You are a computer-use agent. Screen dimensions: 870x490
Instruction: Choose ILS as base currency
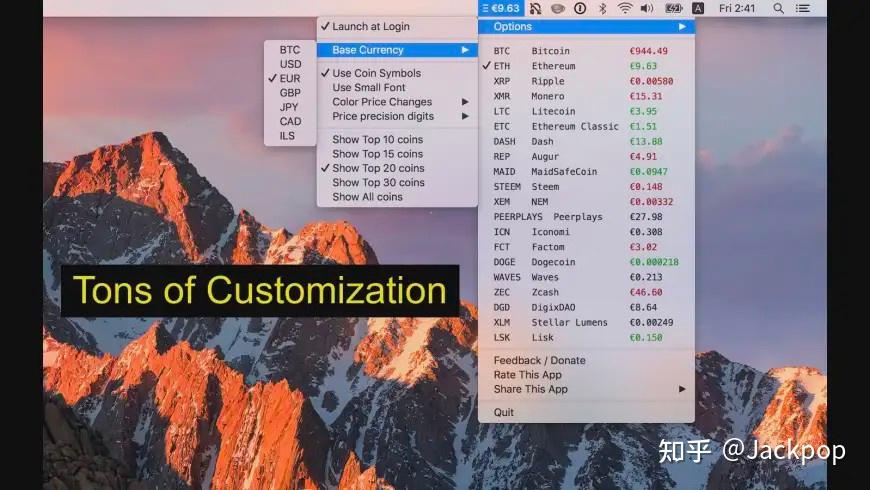point(290,136)
